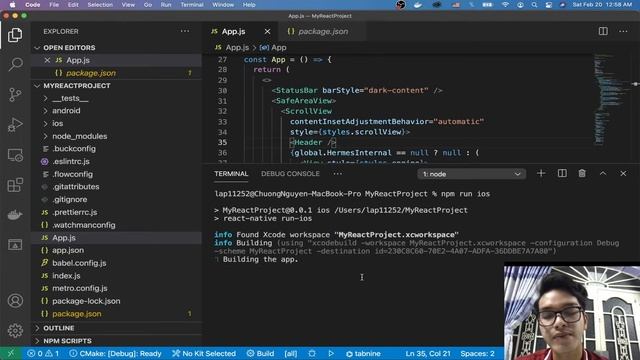The height and width of the screenshot is (360, 640).
Task: Open the Explorer view in activity bar
Action: [15, 35]
